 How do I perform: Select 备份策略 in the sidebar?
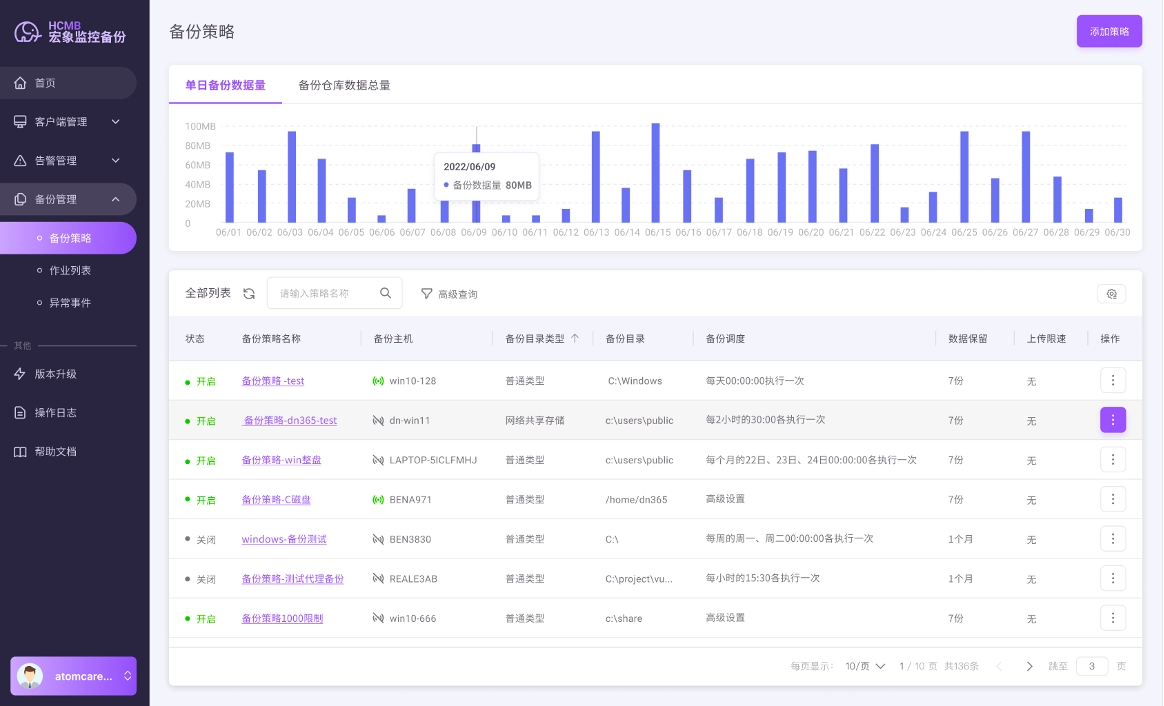pos(68,238)
